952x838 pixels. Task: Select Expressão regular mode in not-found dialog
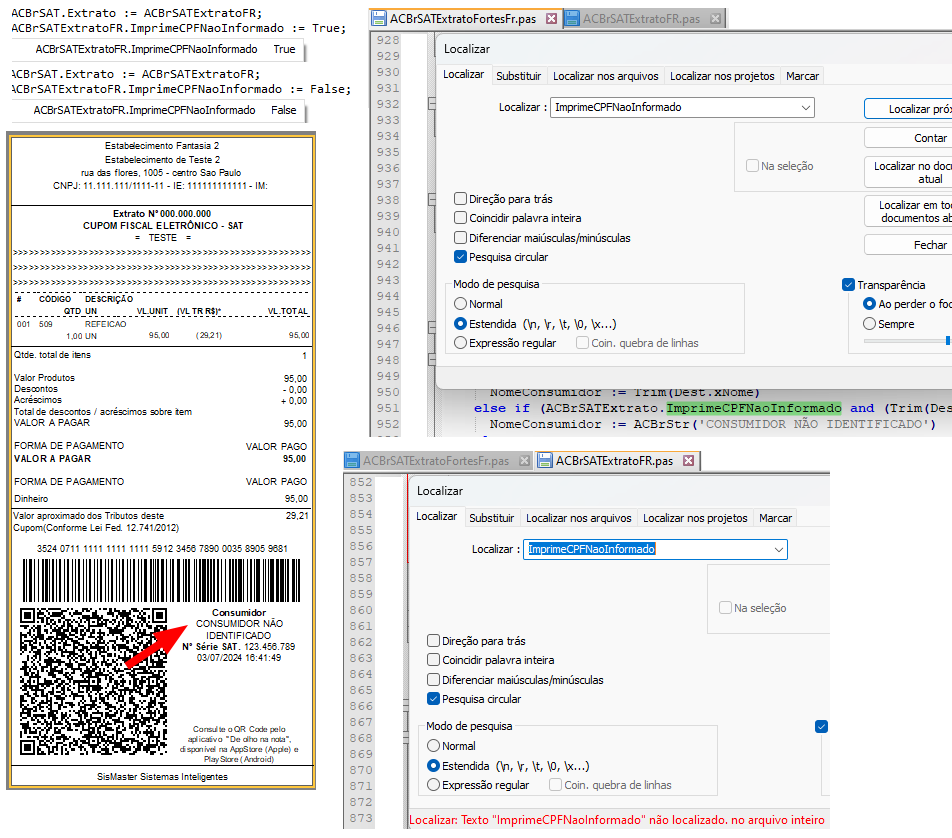coord(434,785)
